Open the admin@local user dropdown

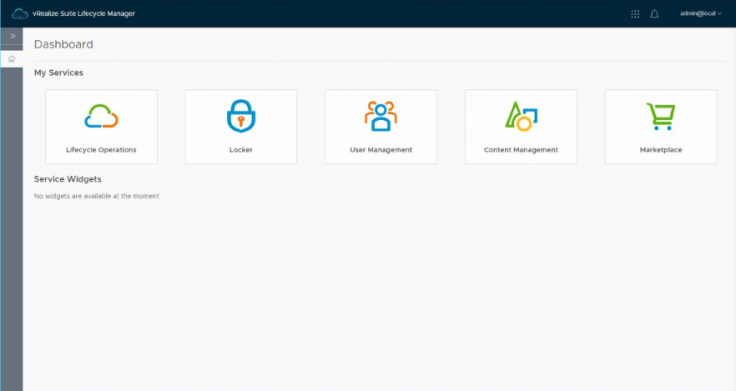701,14
